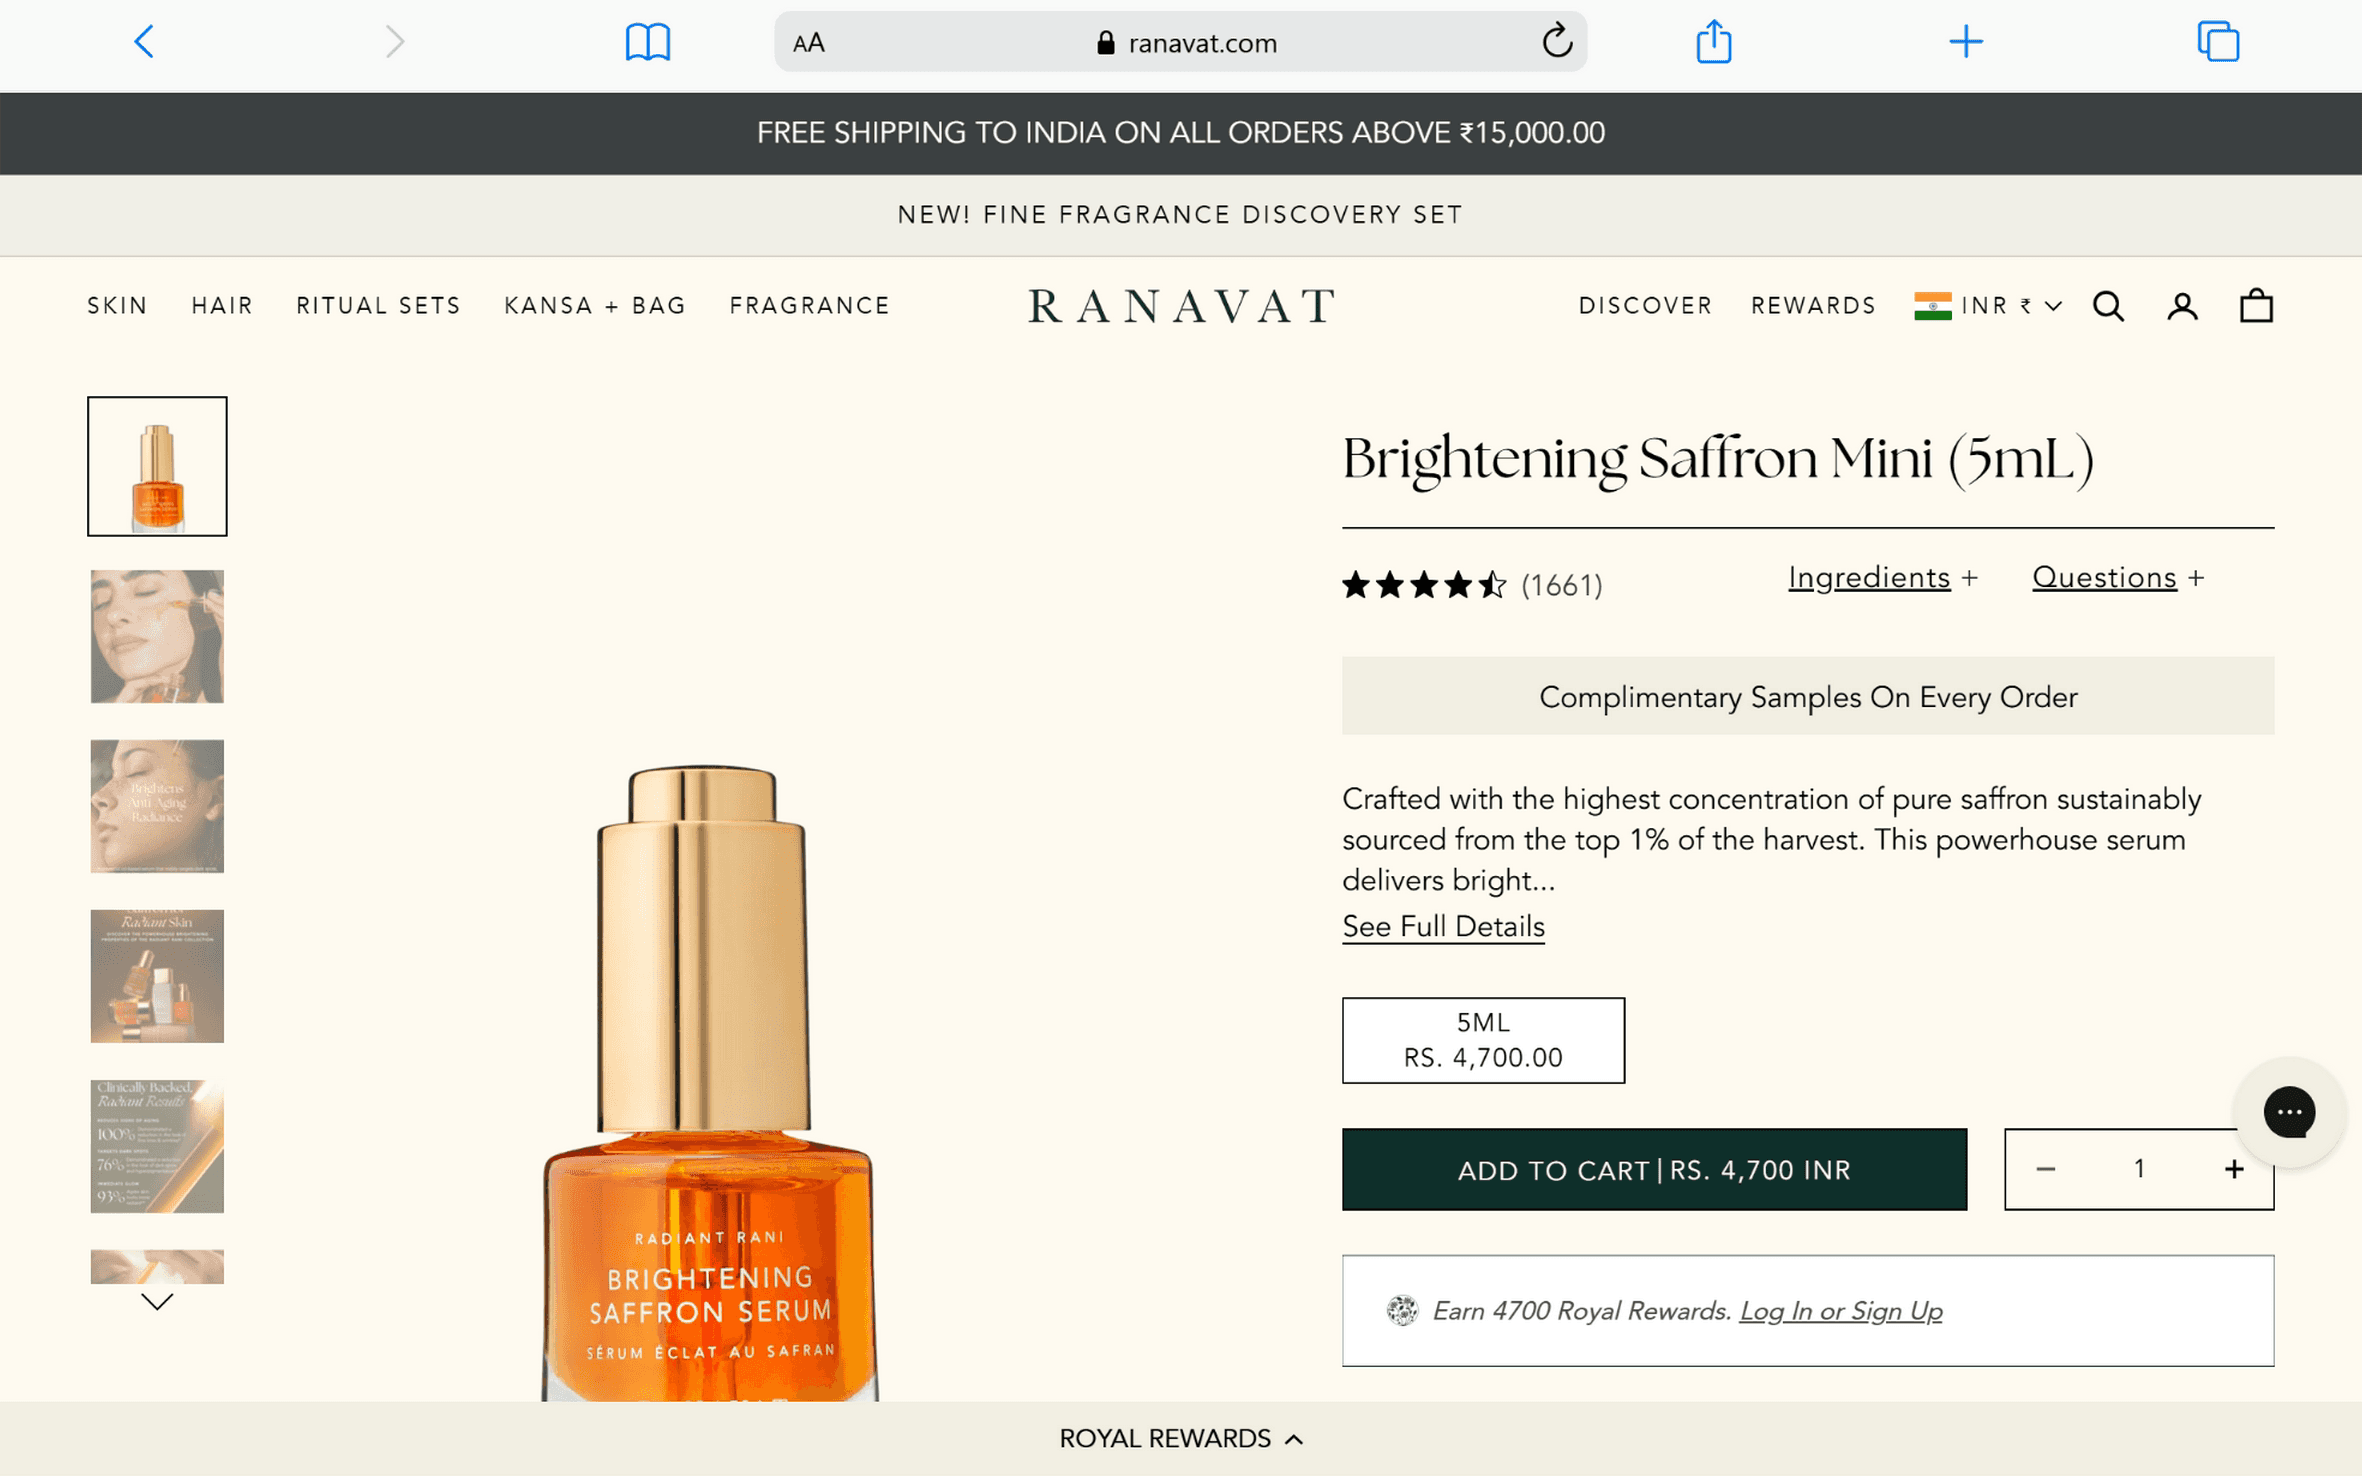Expand the Ingredients section
The width and height of the screenshot is (2362, 1476).
[x=1881, y=578]
